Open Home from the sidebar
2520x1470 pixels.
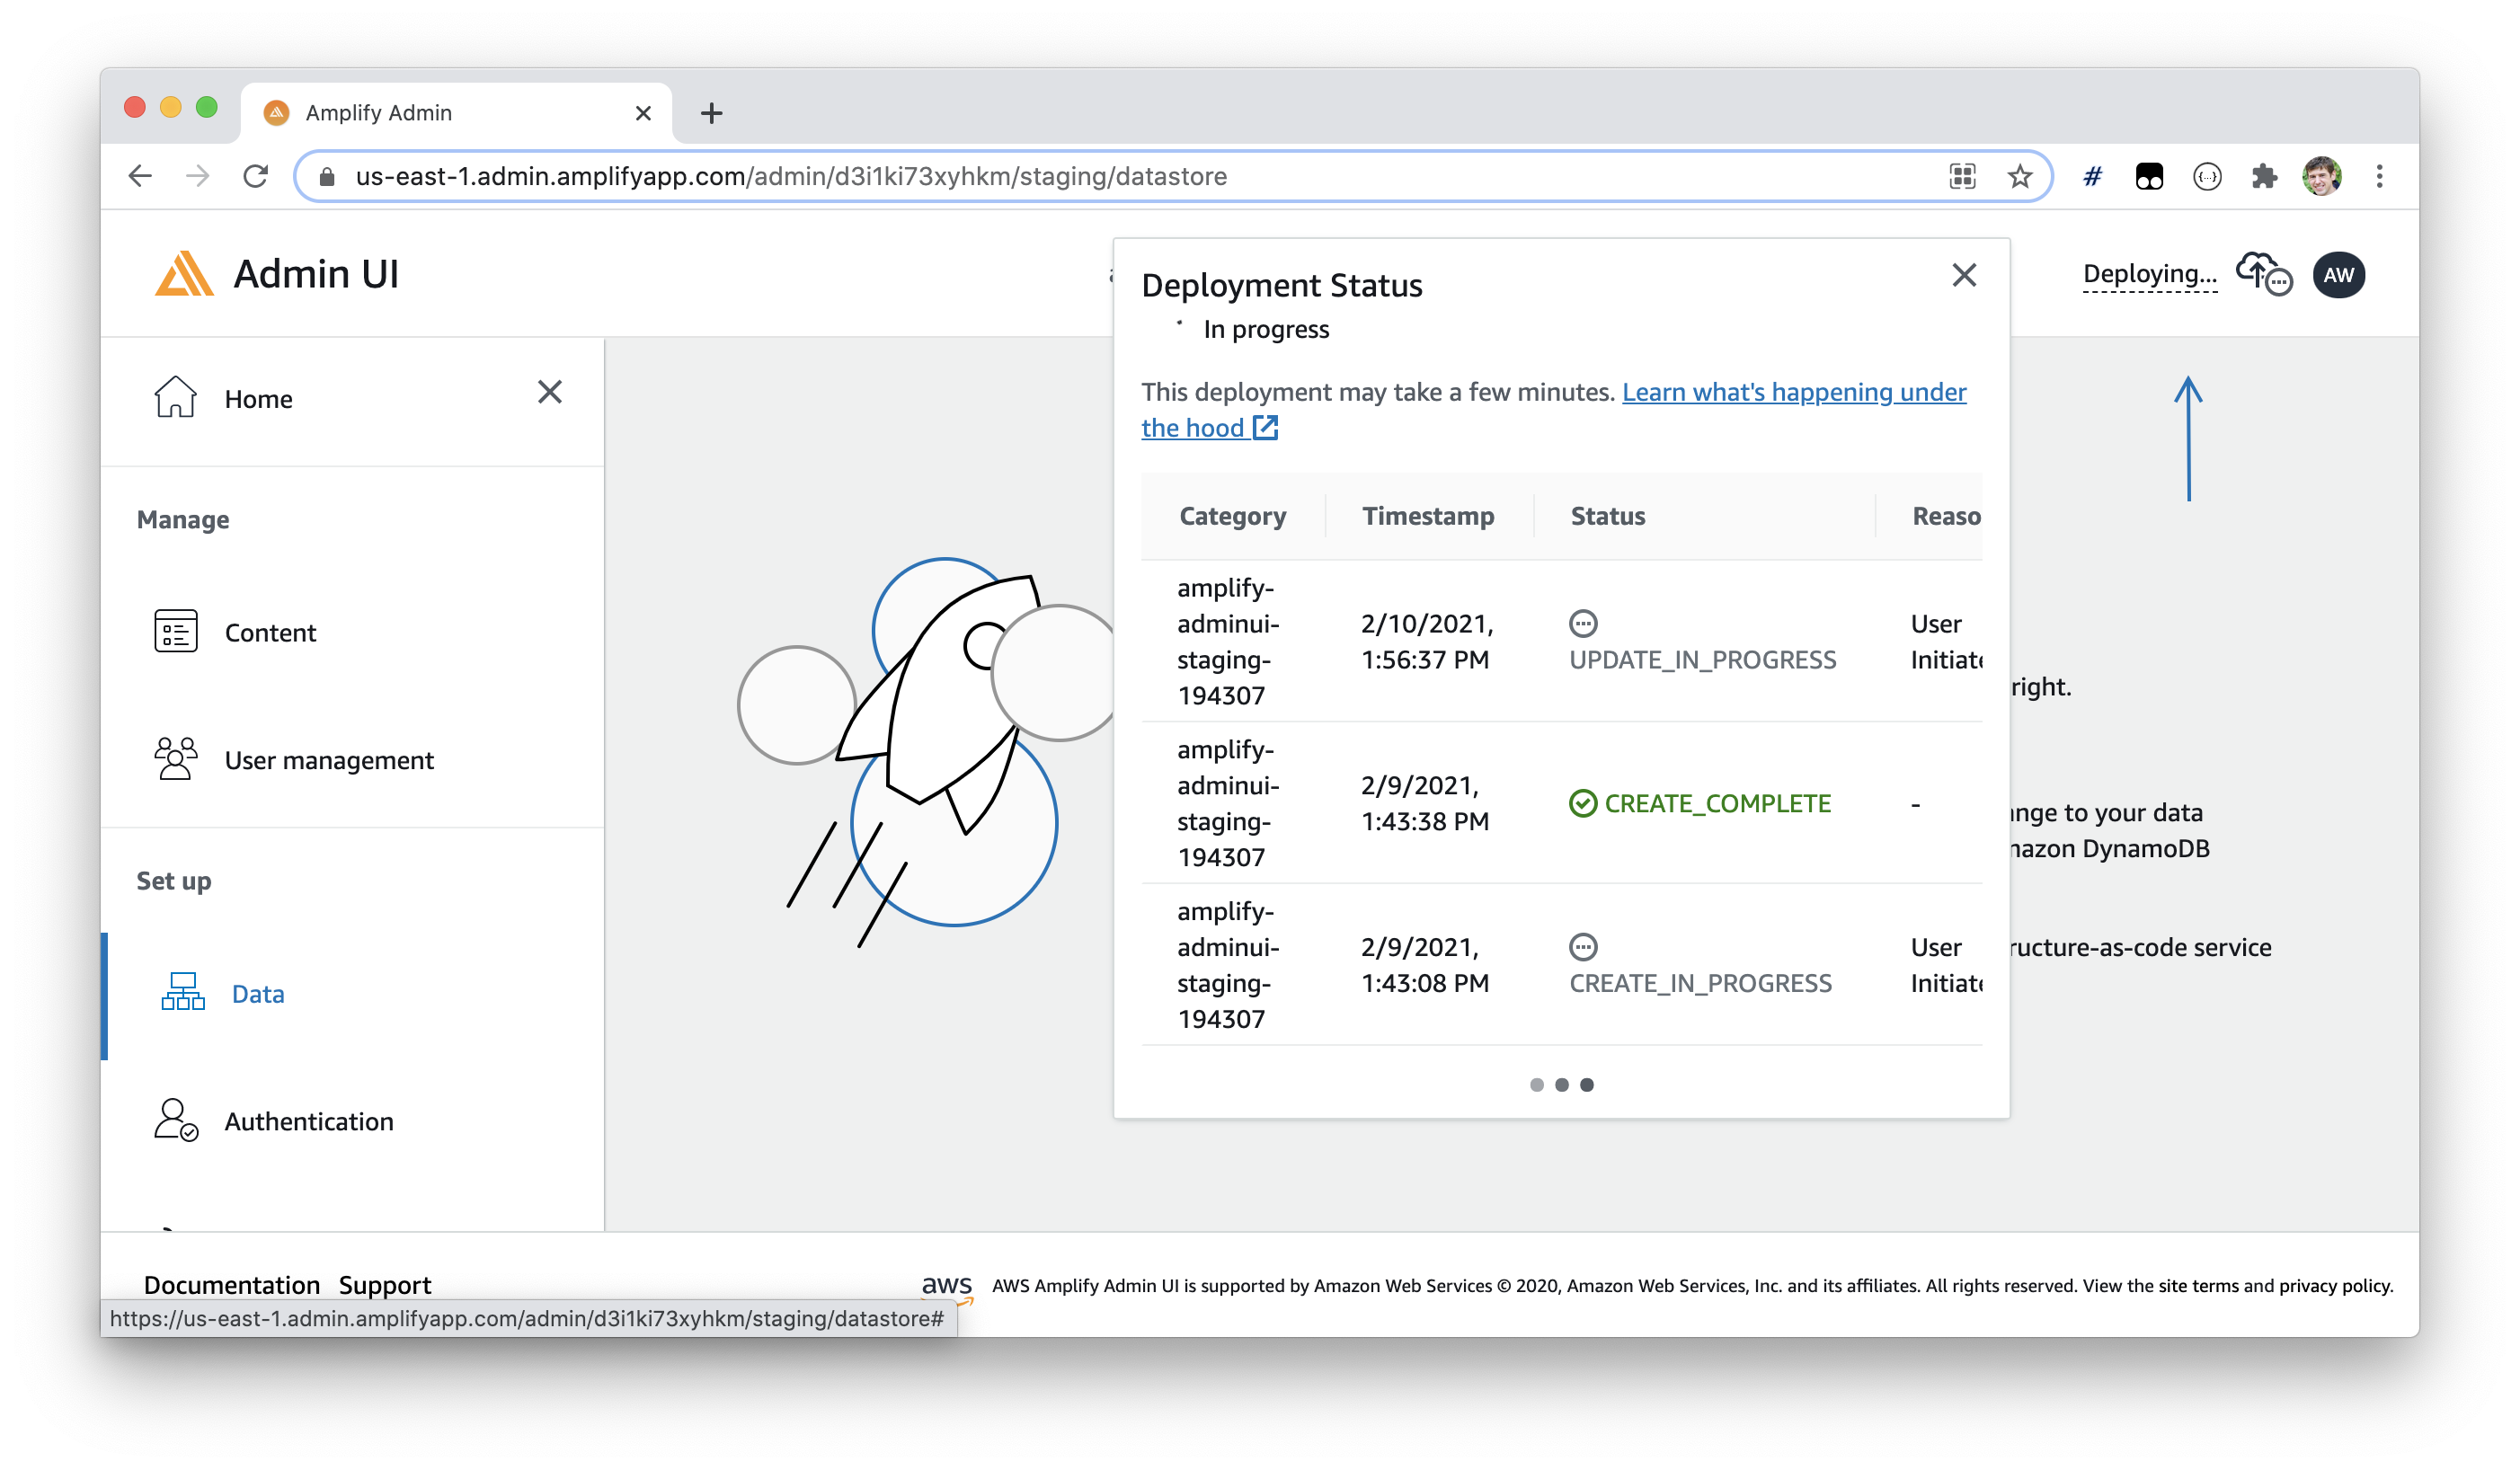tap(258, 399)
